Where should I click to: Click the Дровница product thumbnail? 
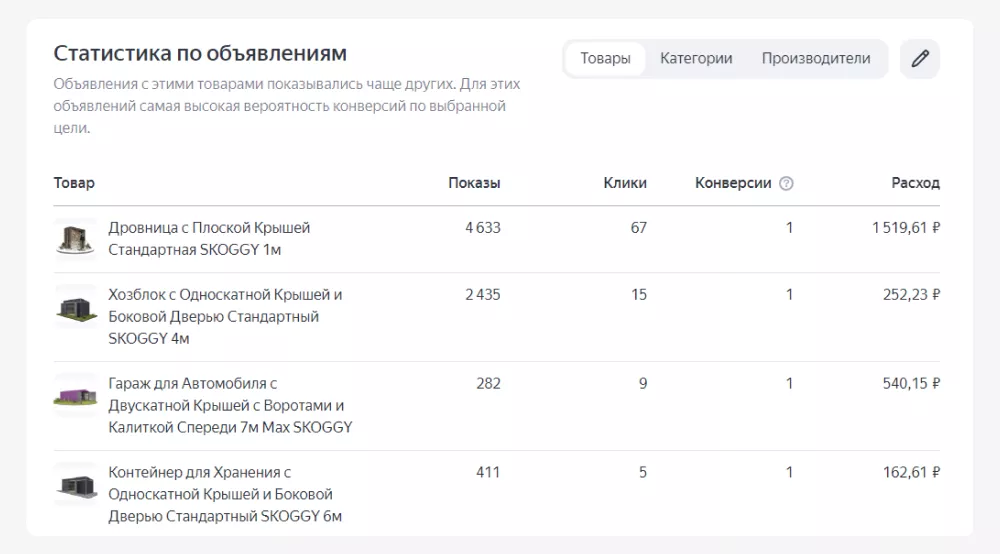point(75,239)
